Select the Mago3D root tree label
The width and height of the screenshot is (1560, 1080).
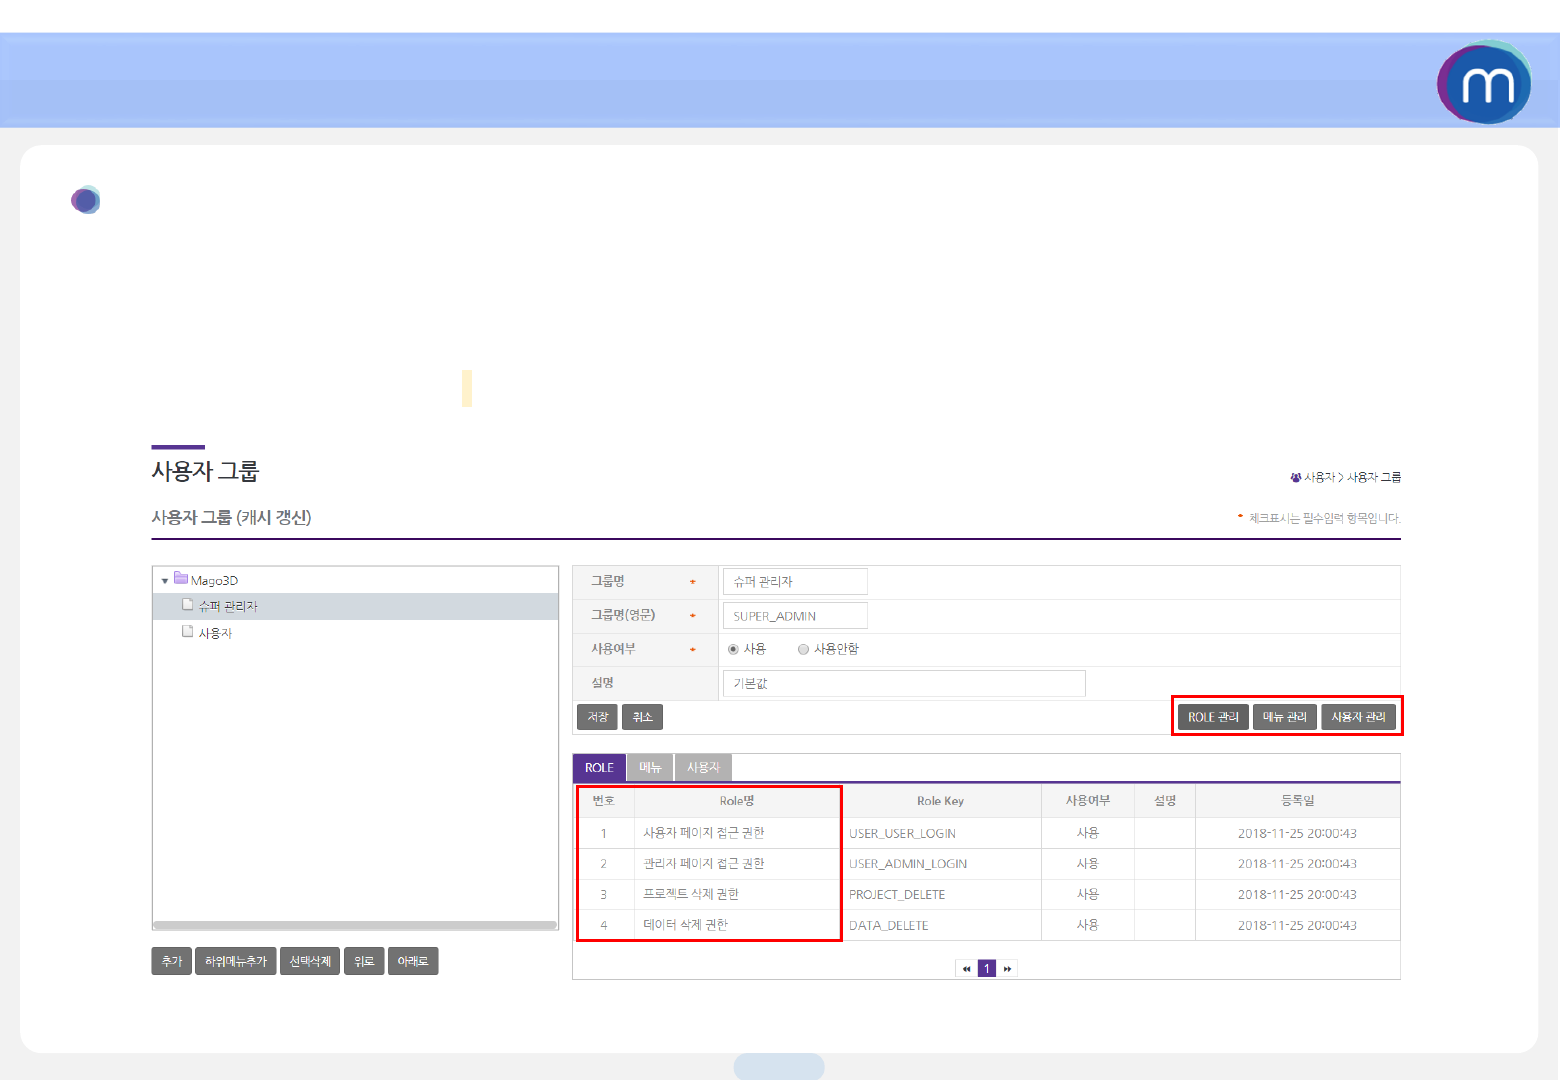(x=214, y=580)
